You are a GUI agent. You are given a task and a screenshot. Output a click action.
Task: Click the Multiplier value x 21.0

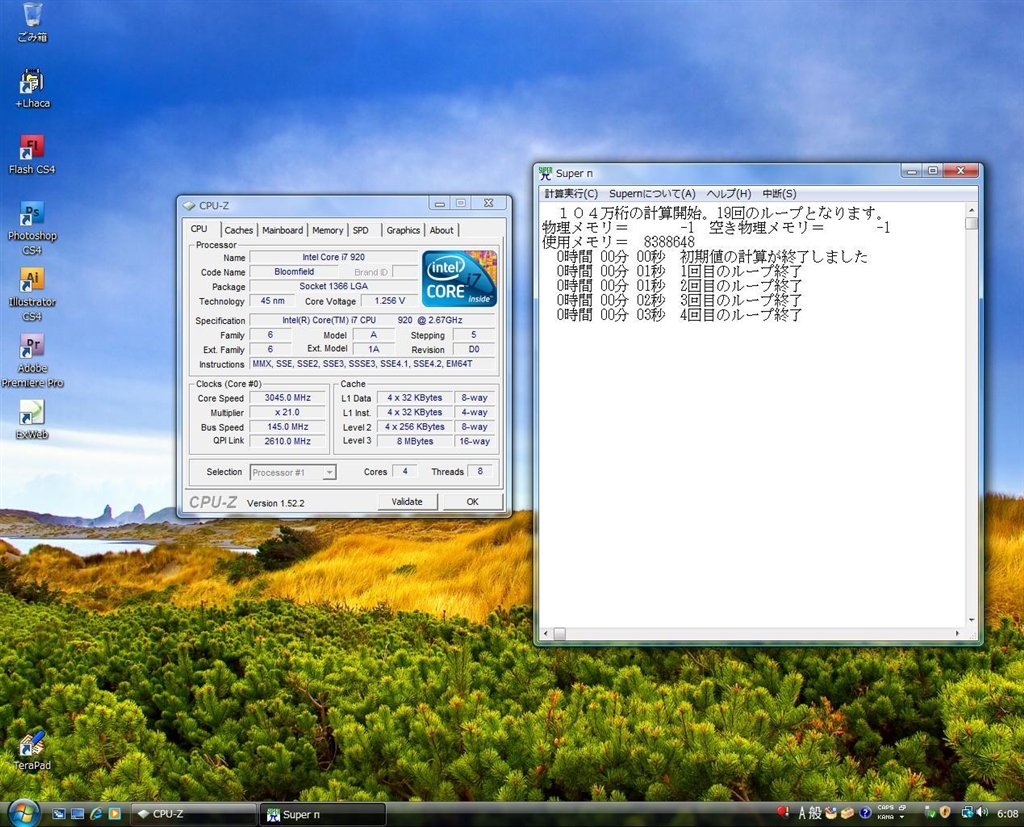point(287,412)
